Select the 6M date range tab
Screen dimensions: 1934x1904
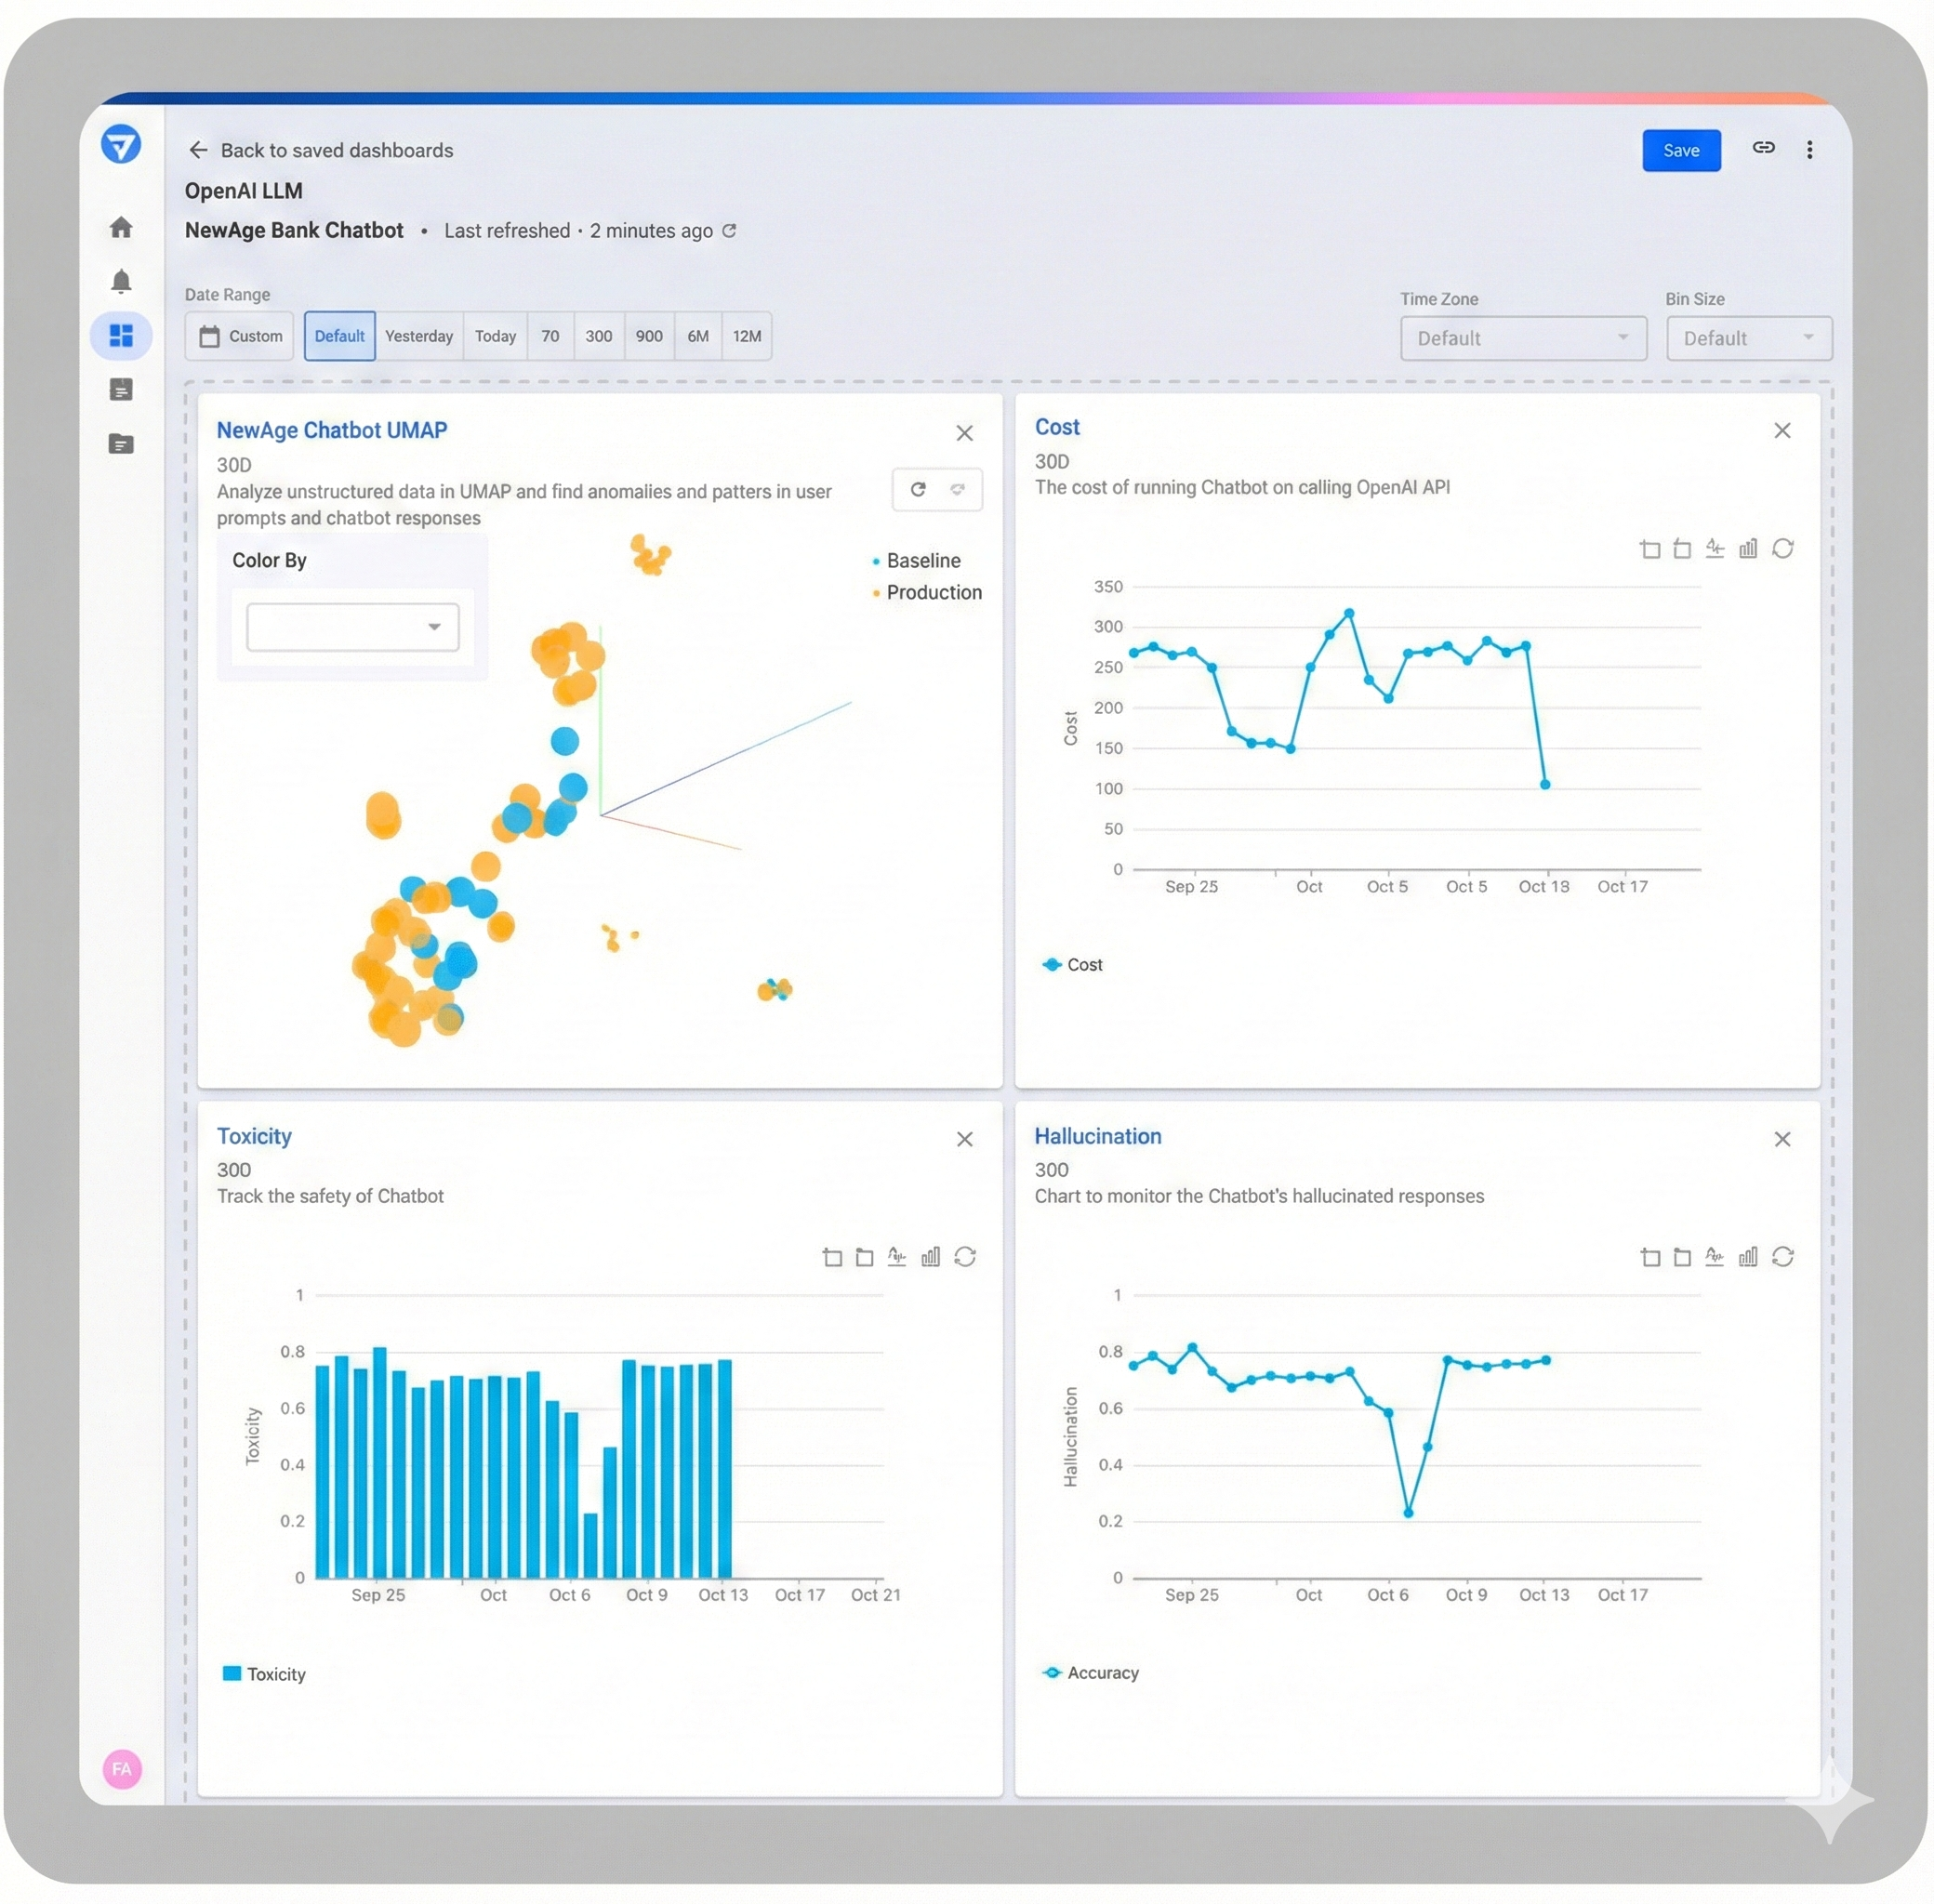pos(698,337)
